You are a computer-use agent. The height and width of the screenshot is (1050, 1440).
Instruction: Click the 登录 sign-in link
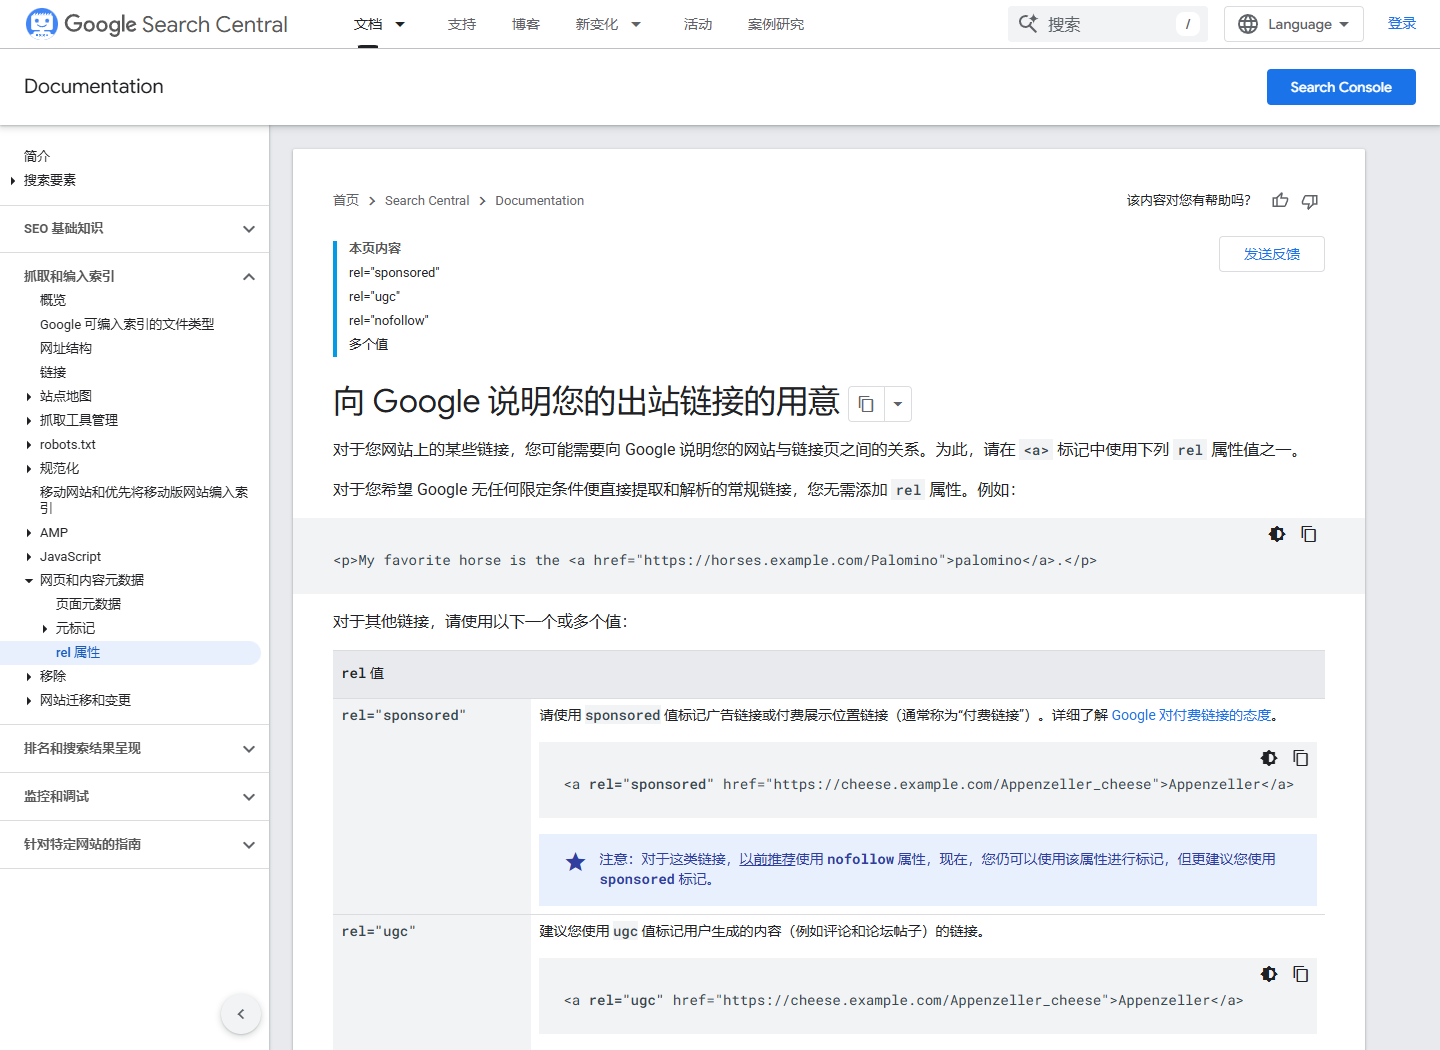tap(1402, 24)
